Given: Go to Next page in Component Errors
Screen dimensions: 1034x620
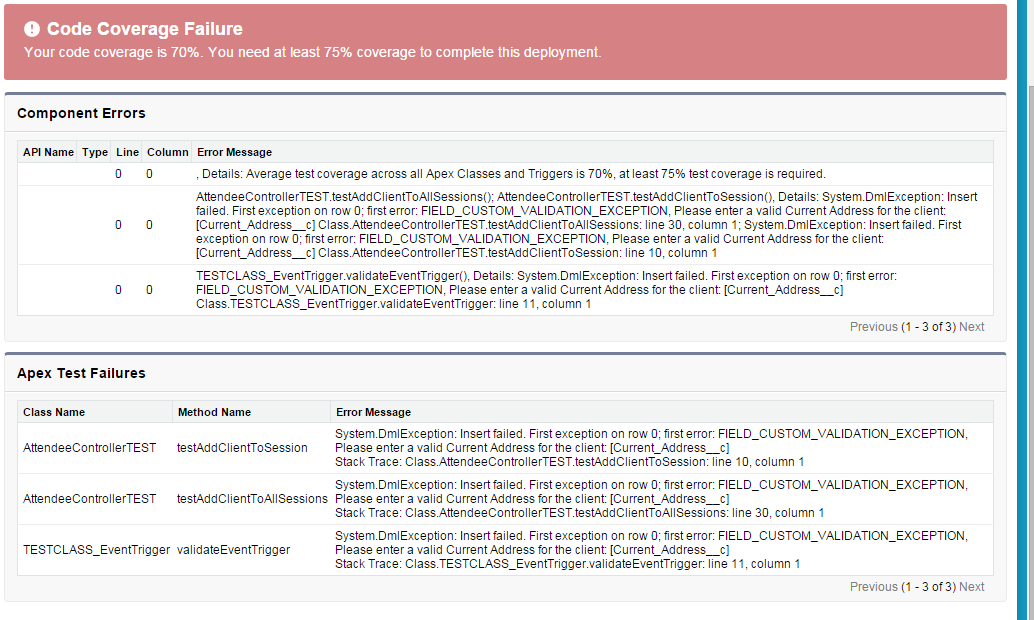Looking at the screenshot, I should click(x=972, y=327).
